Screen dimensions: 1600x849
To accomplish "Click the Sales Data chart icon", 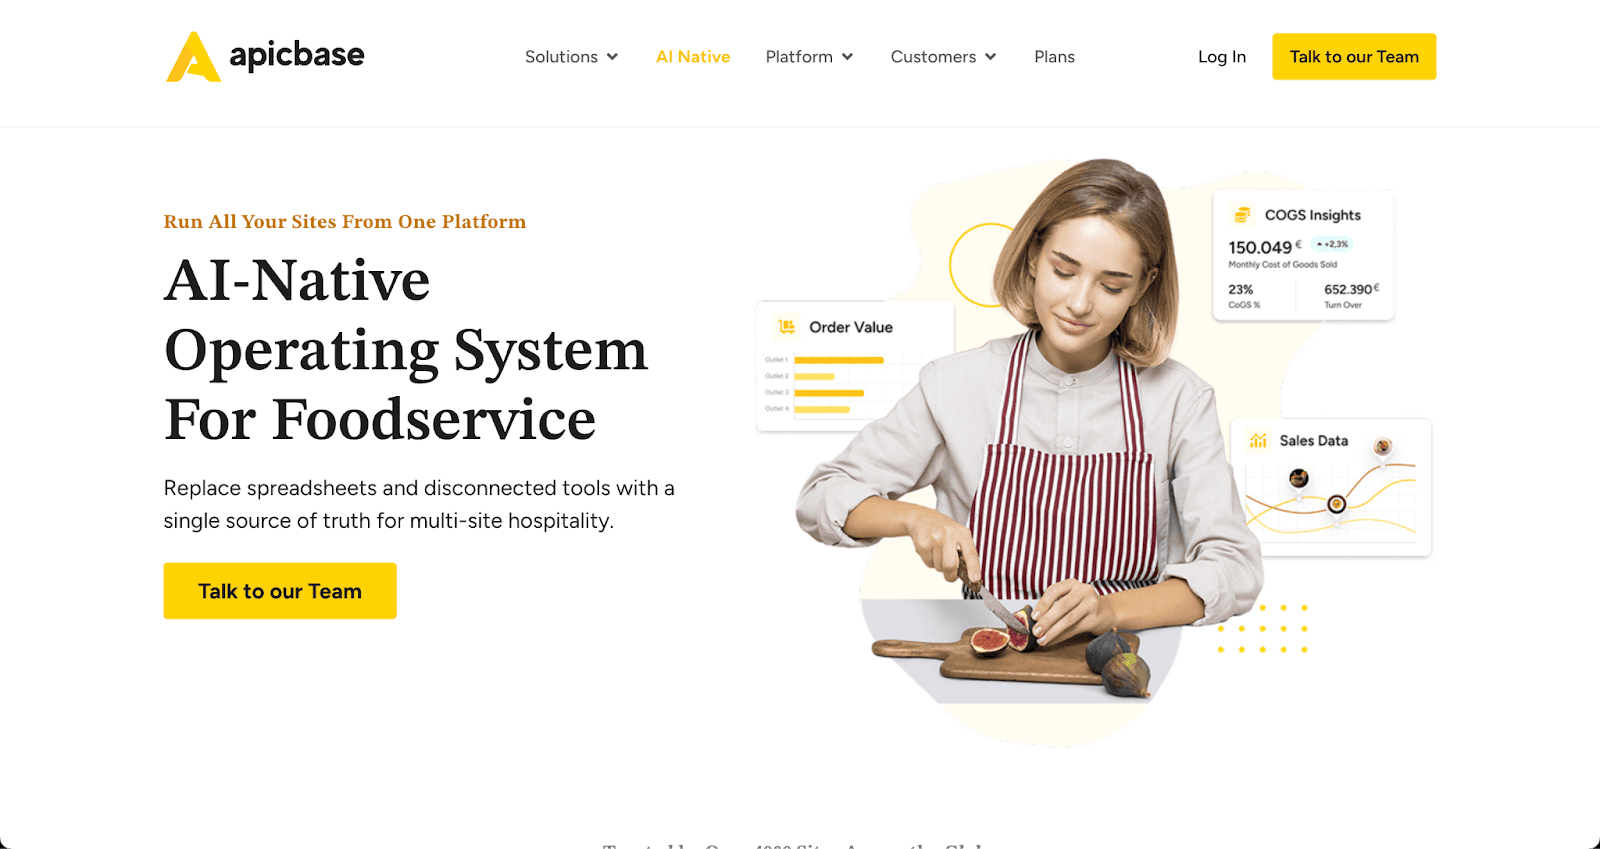I will (1258, 441).
